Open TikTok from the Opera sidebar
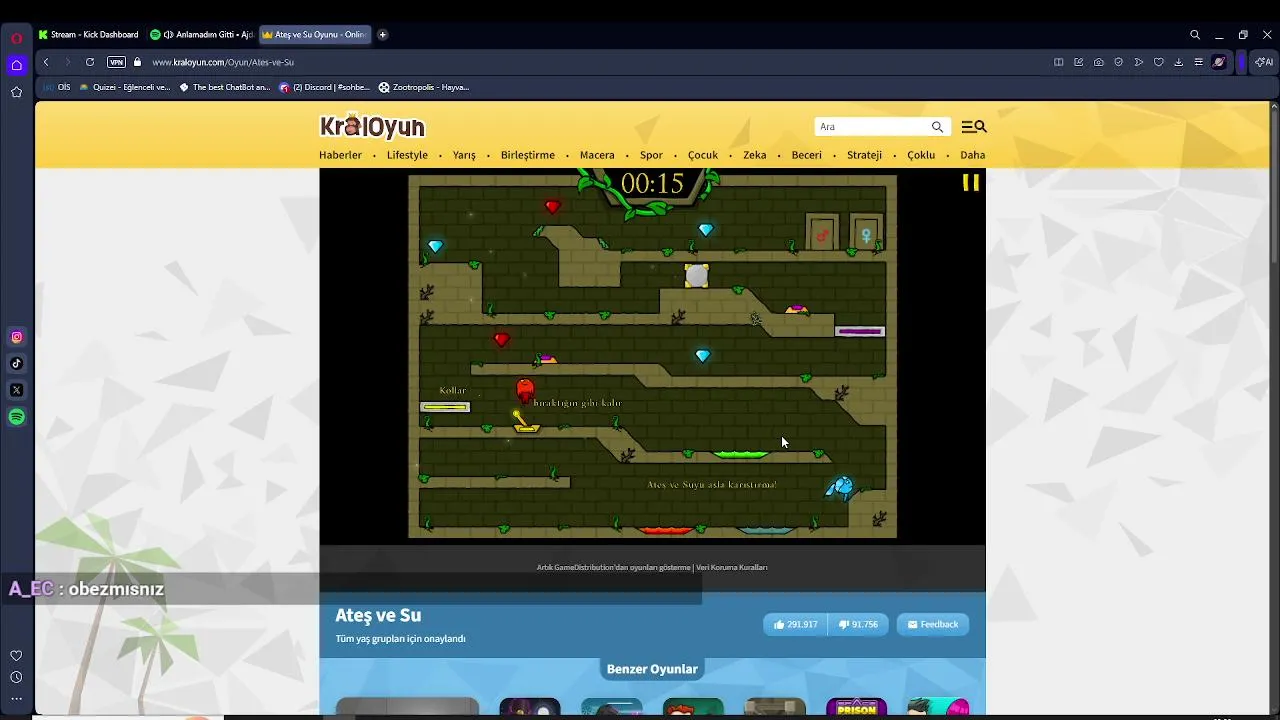Viewport: 1280px width, 720px height. pyautogui.click(x=16, y=364)
